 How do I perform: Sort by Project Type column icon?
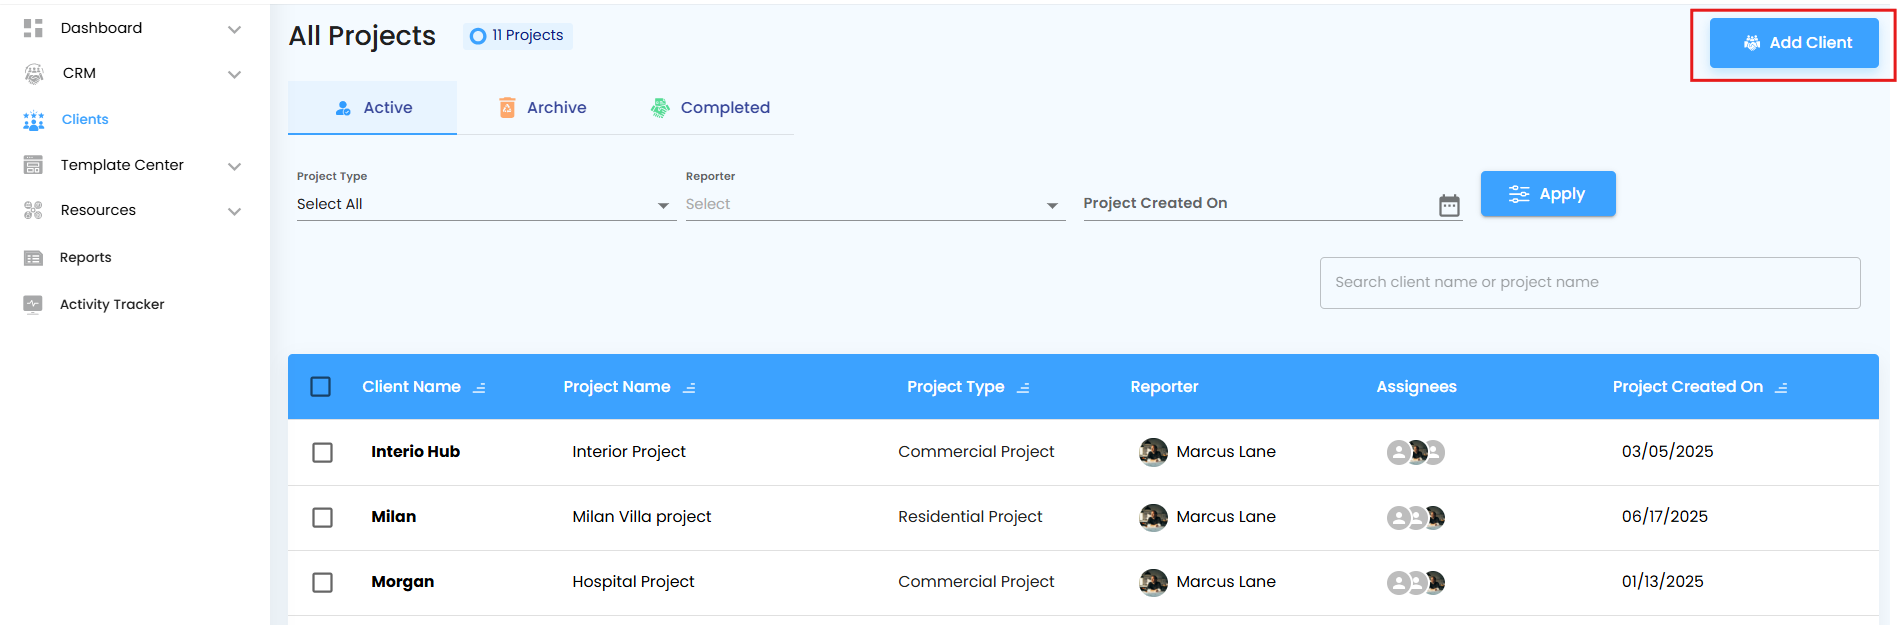click(x=1023, y=388)
